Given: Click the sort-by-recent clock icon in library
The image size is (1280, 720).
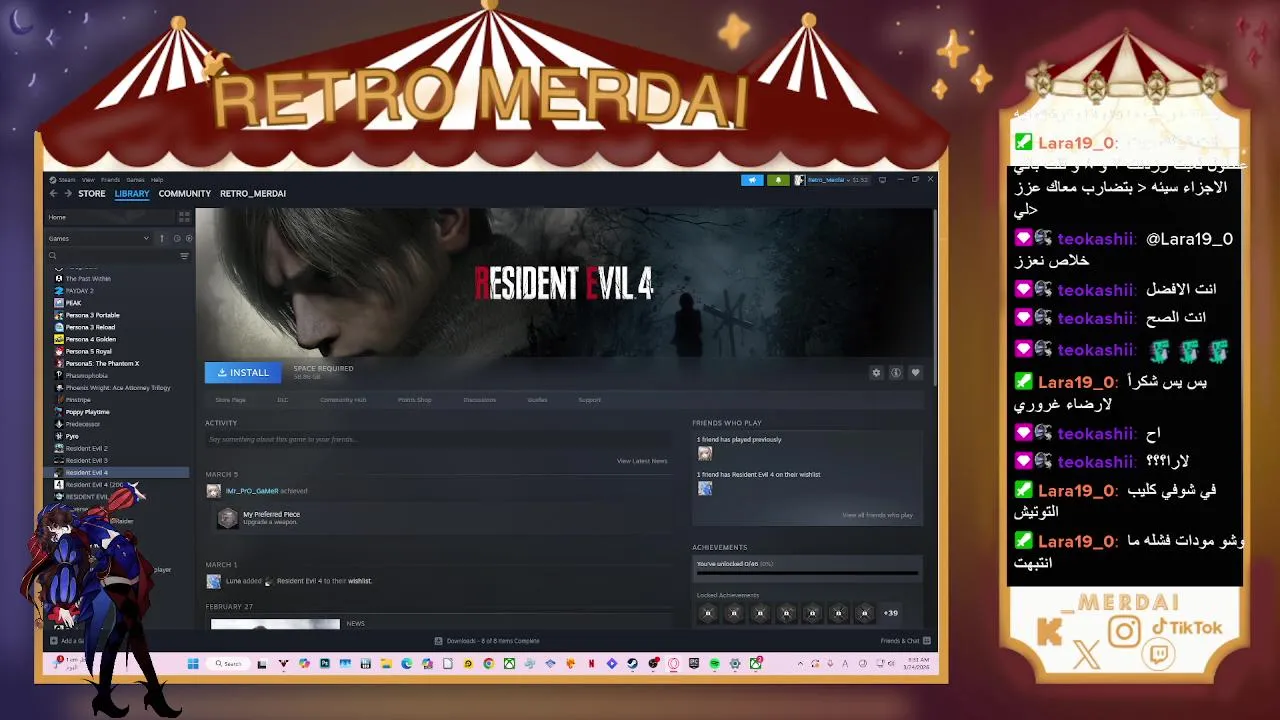Looking at the screenshot, I should pyautogui.click(x=177, y=238).
